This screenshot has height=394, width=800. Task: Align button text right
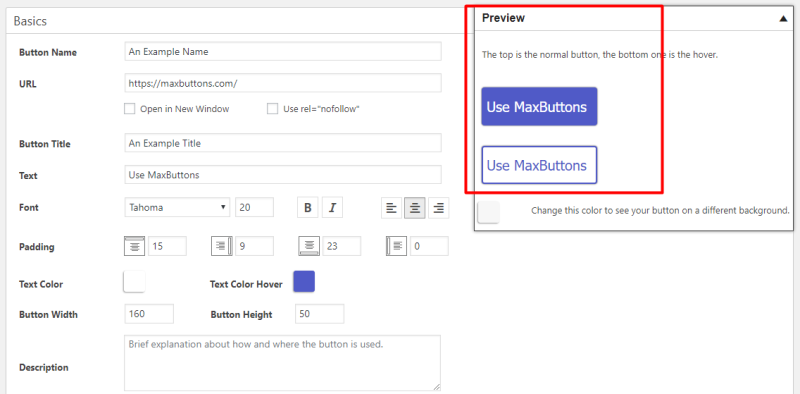[439, 208]
